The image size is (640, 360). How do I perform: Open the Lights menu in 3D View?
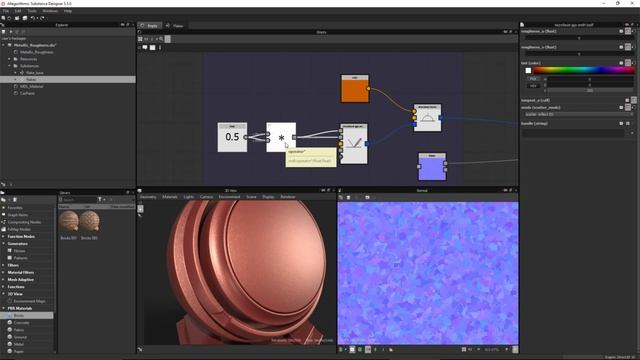tap(189, 197)
